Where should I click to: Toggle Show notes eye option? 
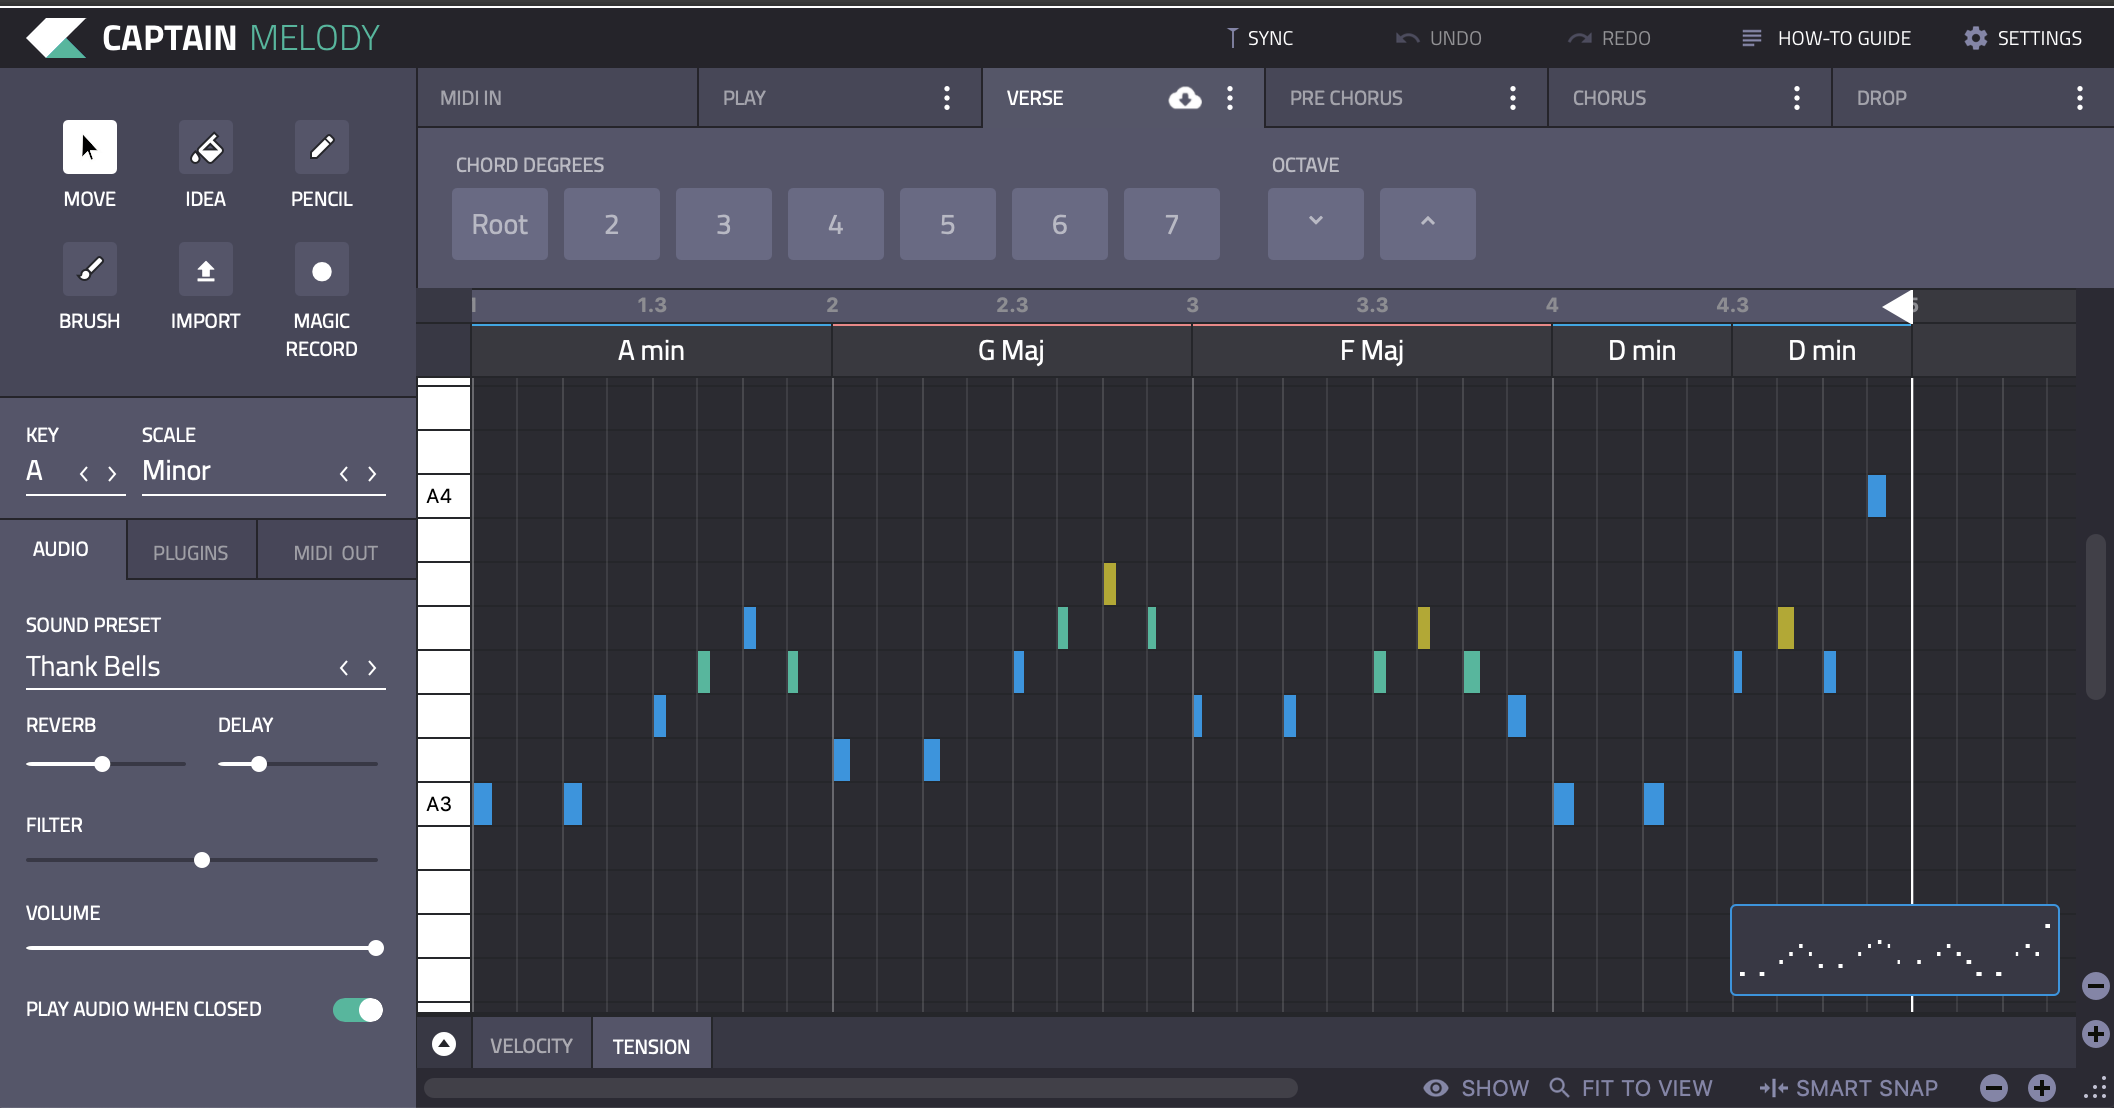coord(1436,1088)
